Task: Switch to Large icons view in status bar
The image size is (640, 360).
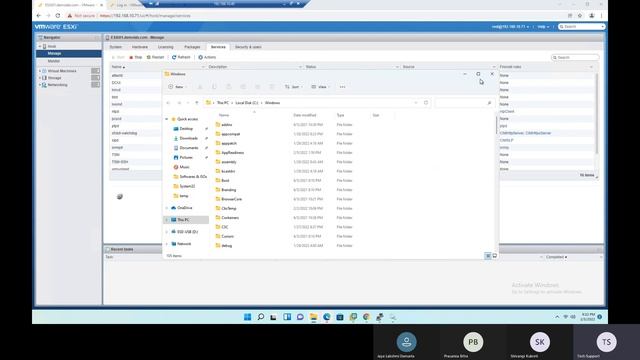Action: pos(495,256)
